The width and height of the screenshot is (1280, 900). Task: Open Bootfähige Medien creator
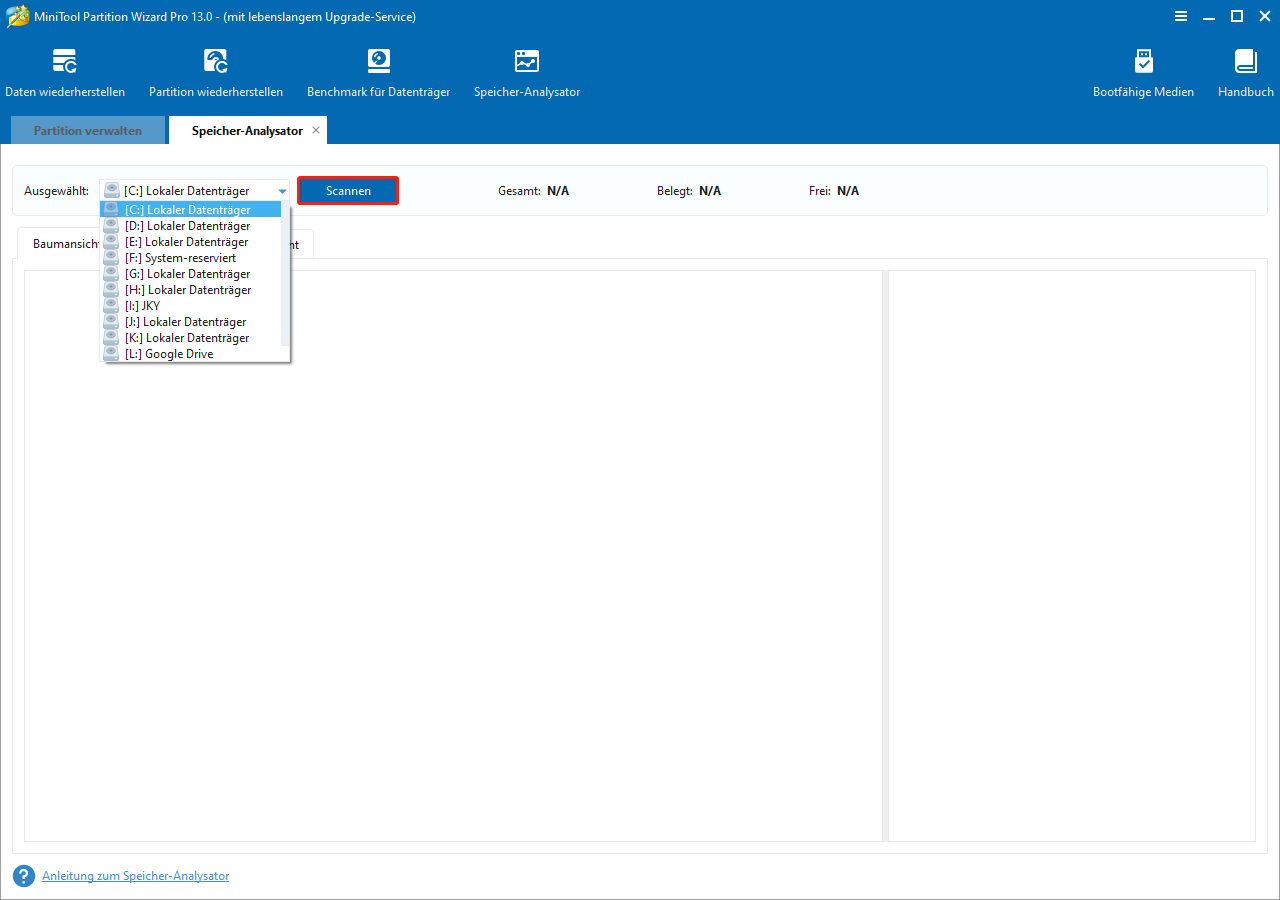tap(1143, 70)
